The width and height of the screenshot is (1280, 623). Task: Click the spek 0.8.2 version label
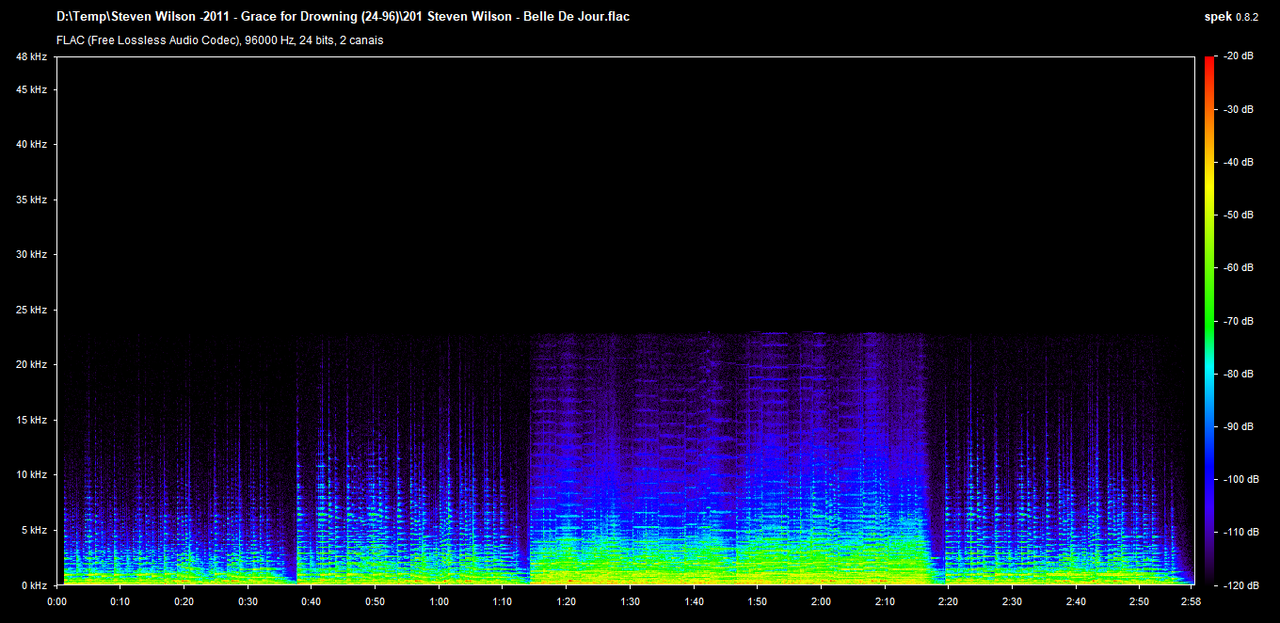[x=1233, y=17]
